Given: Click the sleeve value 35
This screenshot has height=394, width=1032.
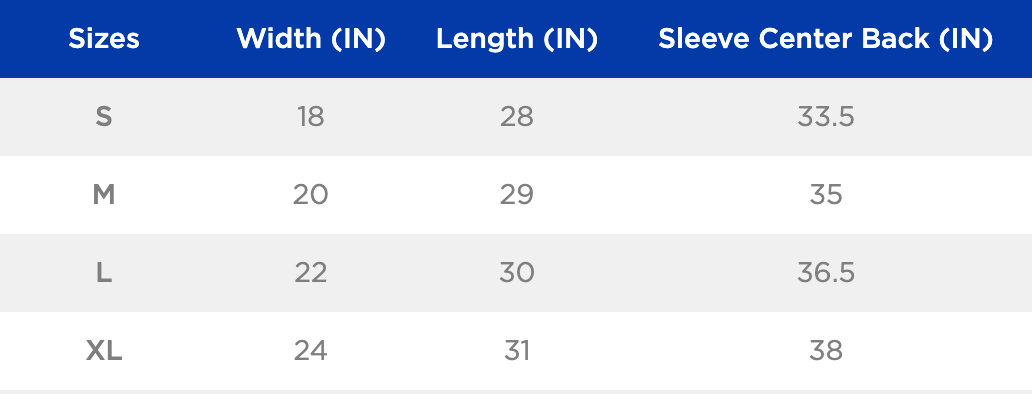Looking at the screenshot, I should point(825,195).
